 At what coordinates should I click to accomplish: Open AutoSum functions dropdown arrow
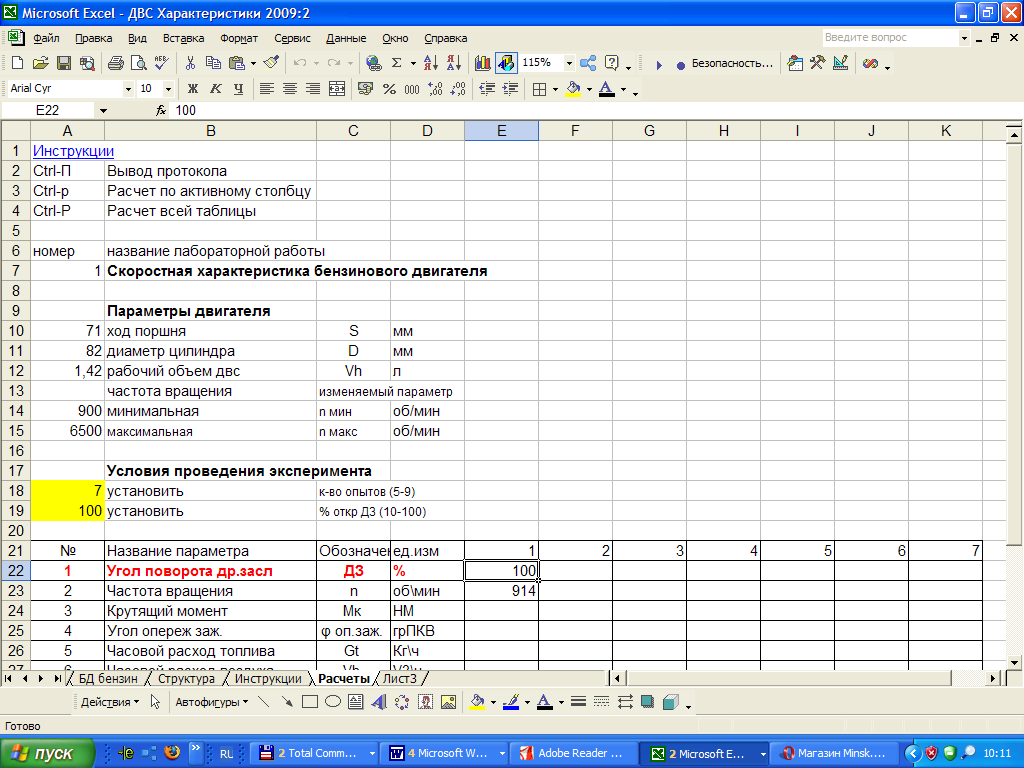coord(413,63)
